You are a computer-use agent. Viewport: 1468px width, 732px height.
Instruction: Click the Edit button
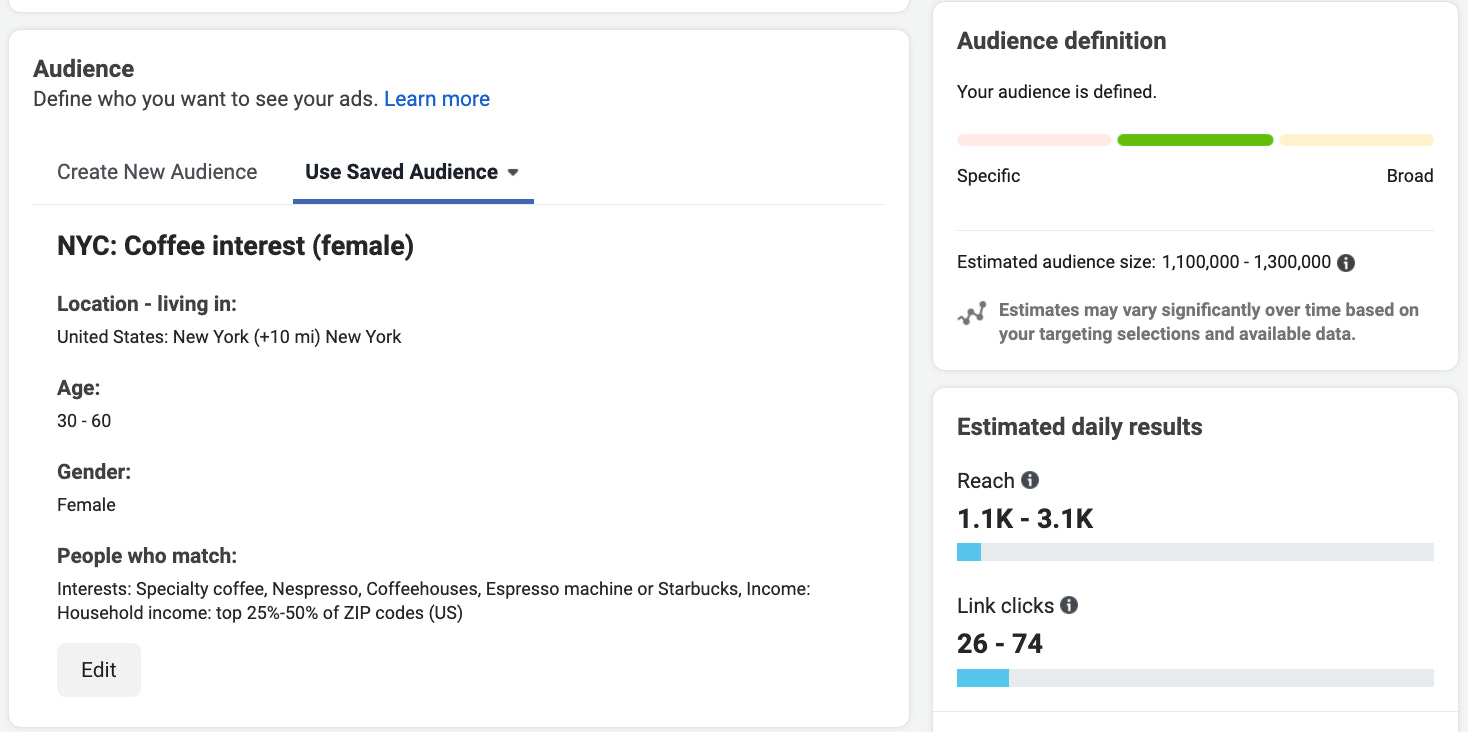[x=98, y=670]
